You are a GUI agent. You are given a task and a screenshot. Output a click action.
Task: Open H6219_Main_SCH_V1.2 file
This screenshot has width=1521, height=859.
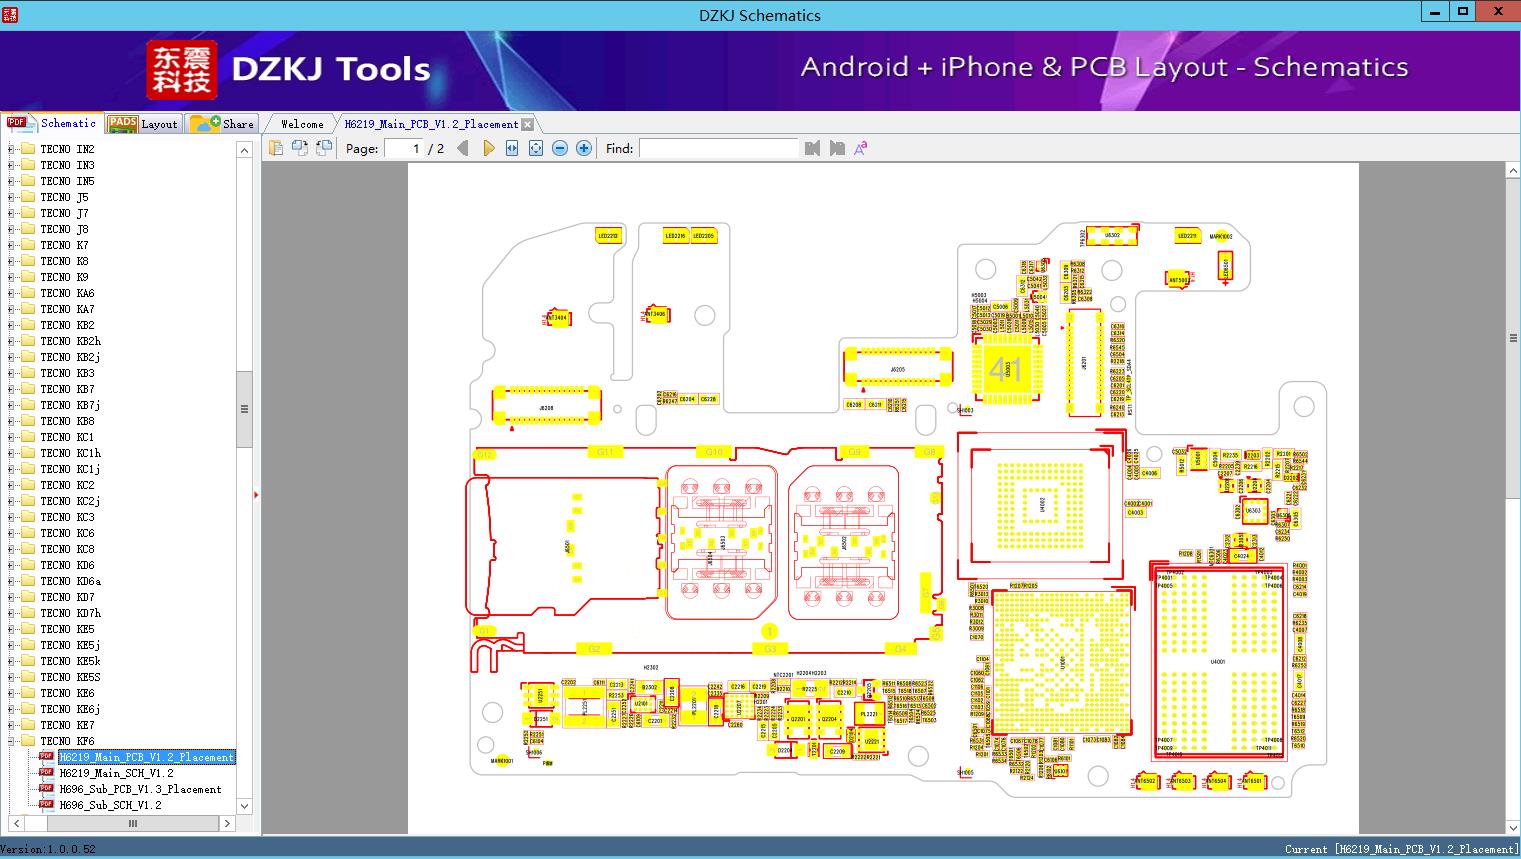tap(116, 773)
